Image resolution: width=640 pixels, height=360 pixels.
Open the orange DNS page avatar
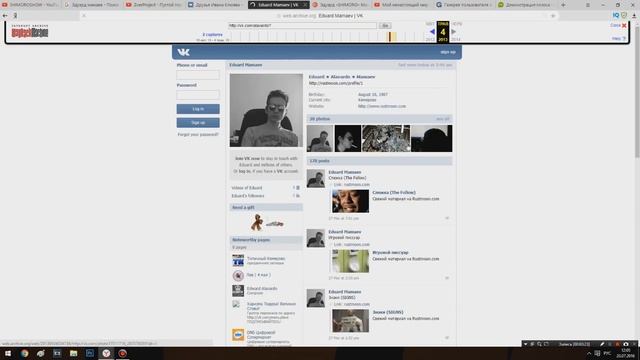238,335
